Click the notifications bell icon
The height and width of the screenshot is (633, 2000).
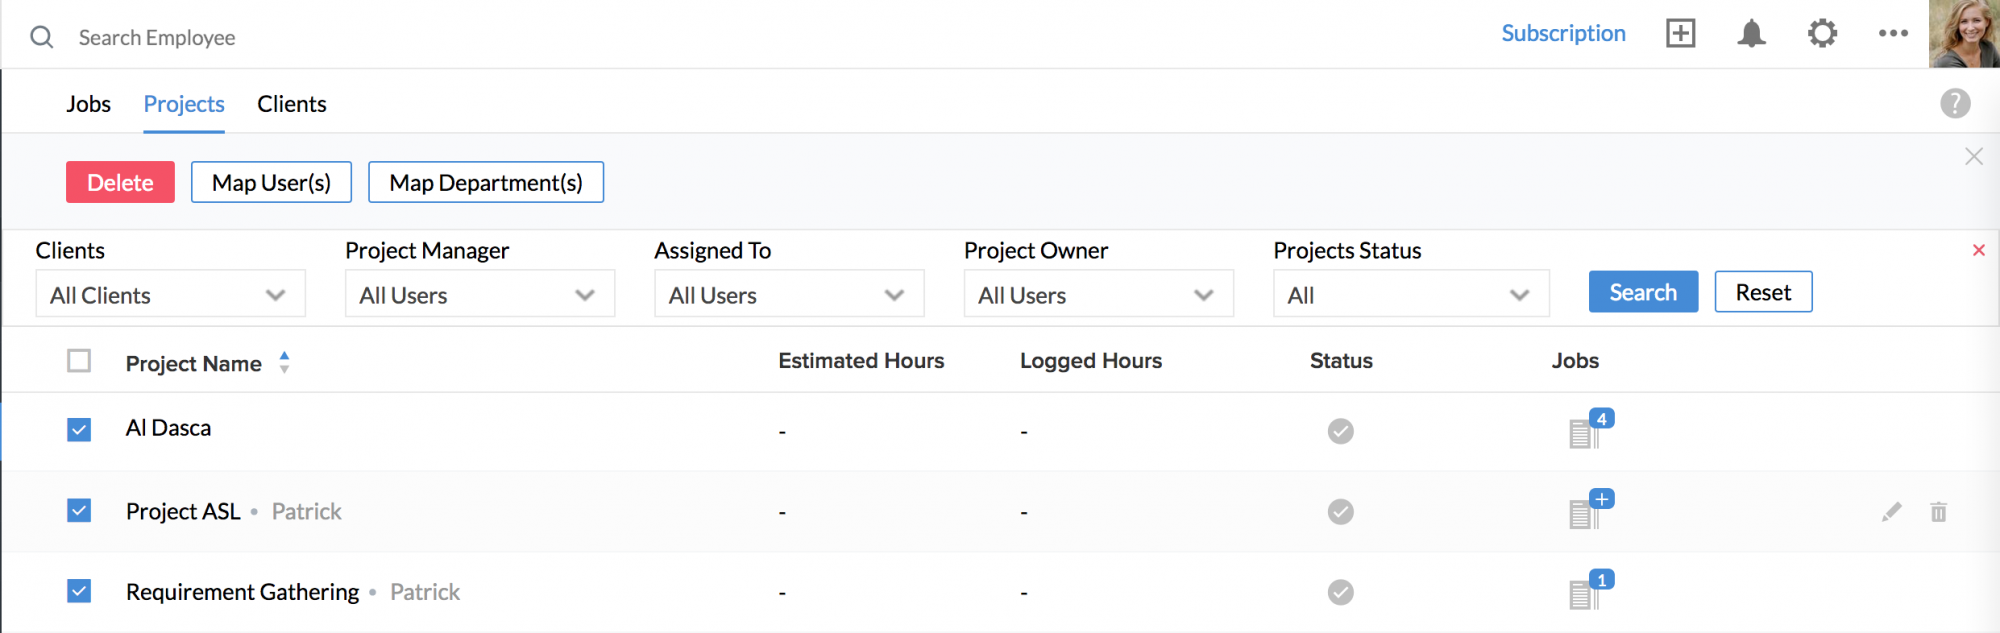pos(1751,34)
